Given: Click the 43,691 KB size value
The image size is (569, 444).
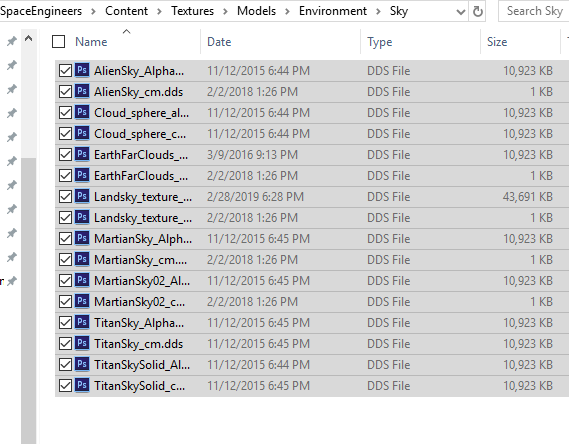Looking at the screenshot, I should click(x=527, y=197).
